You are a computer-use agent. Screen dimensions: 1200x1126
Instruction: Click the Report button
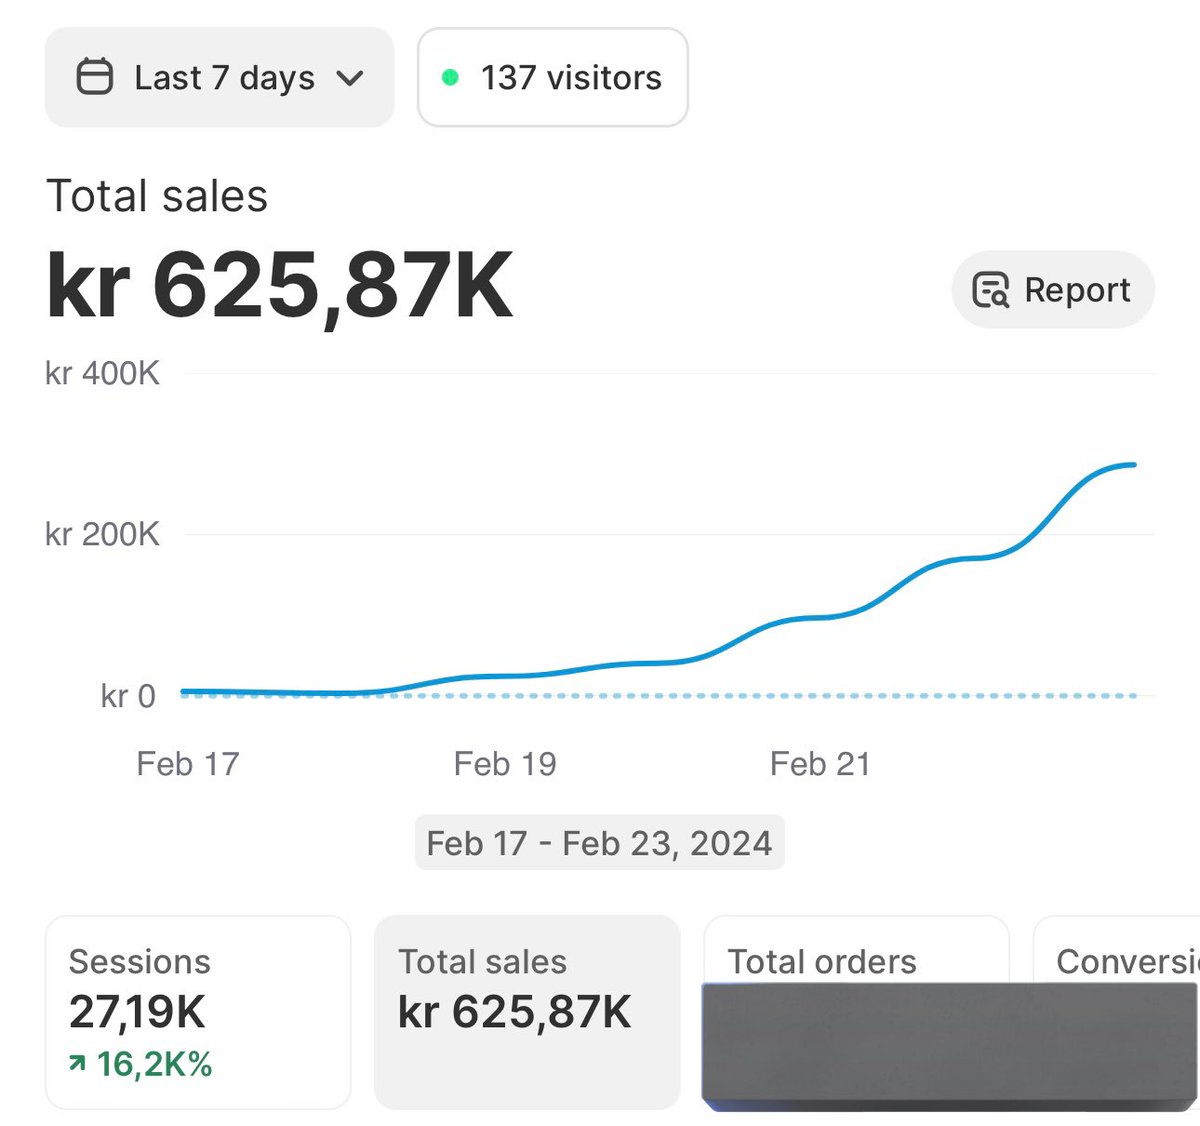[x=1052, y=290]
